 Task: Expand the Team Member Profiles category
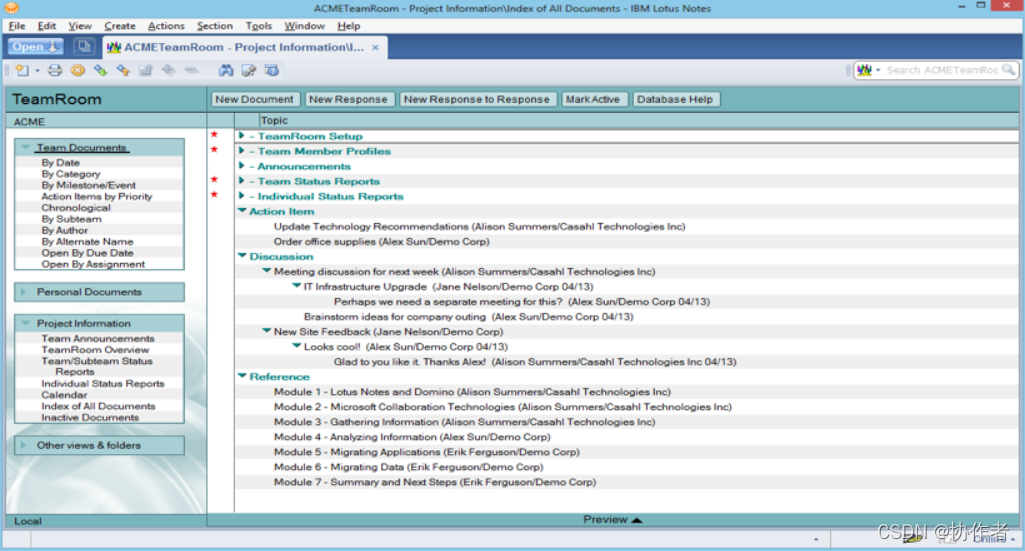click(242, 150)
